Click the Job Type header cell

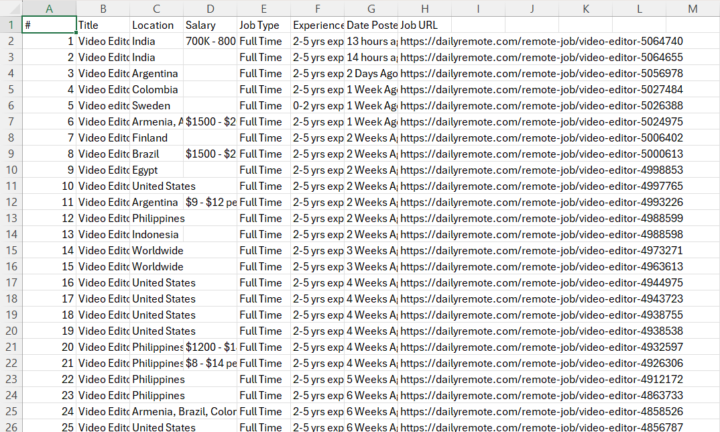[x=264, y=25]
